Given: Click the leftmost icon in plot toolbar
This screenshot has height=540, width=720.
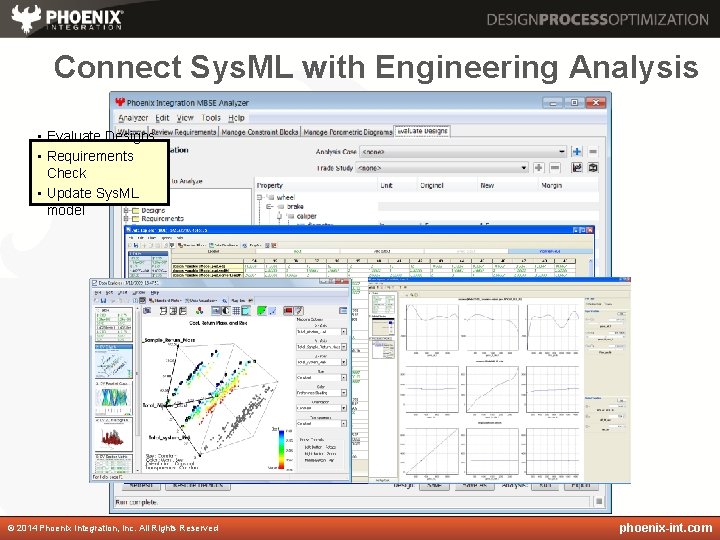Looking at the screenshot, I should pos(147,311).
